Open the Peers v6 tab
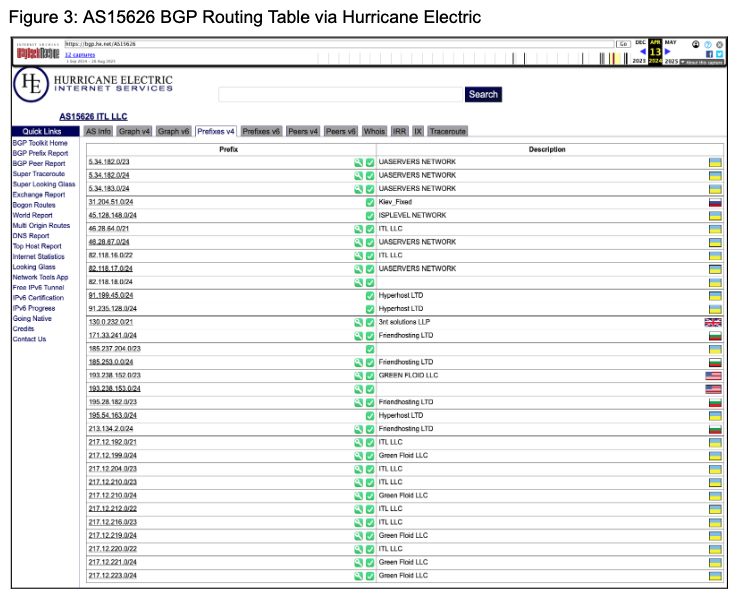This screenshot has width=739, height=597. (x=341, y=131)
